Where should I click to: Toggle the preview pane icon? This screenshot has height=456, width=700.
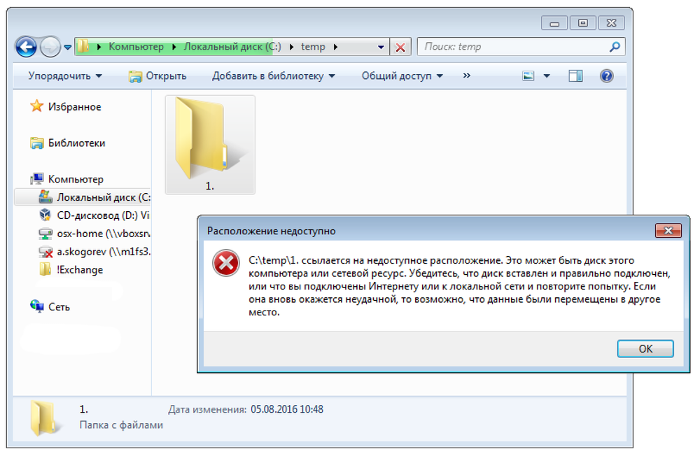575,76
